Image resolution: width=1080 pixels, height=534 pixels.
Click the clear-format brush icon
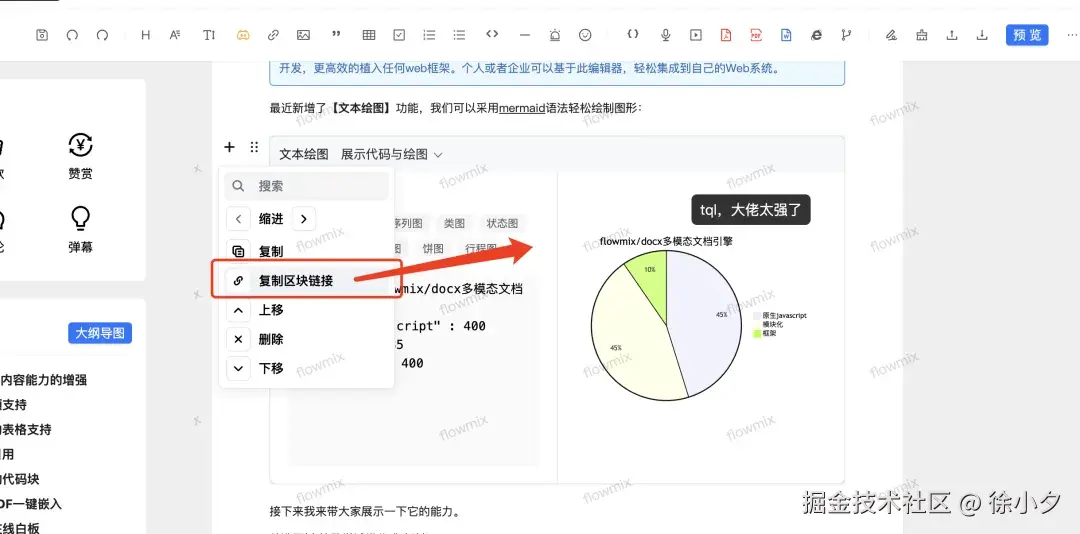point(922,34)
